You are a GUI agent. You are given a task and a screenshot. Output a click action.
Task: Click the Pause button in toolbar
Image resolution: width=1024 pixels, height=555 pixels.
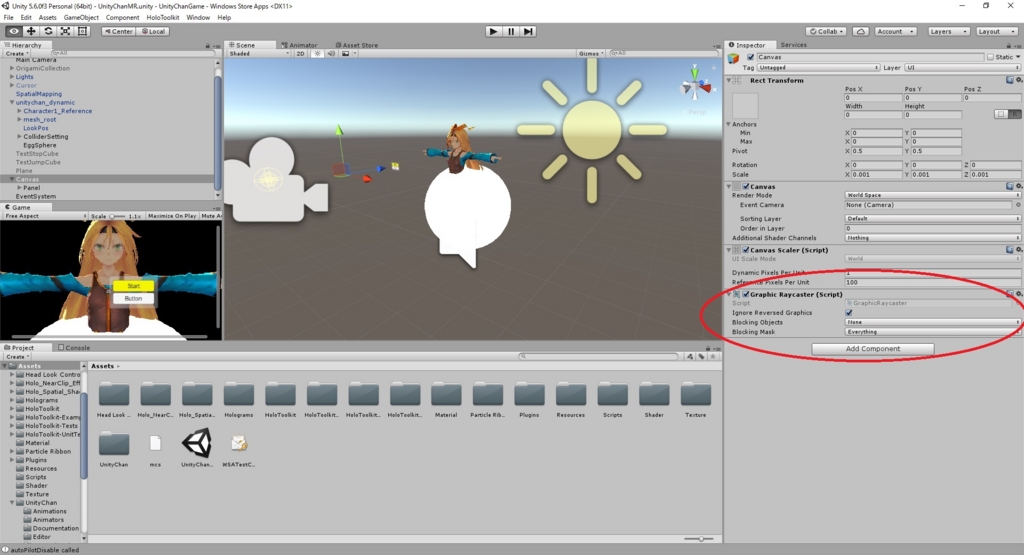[511, 31]
